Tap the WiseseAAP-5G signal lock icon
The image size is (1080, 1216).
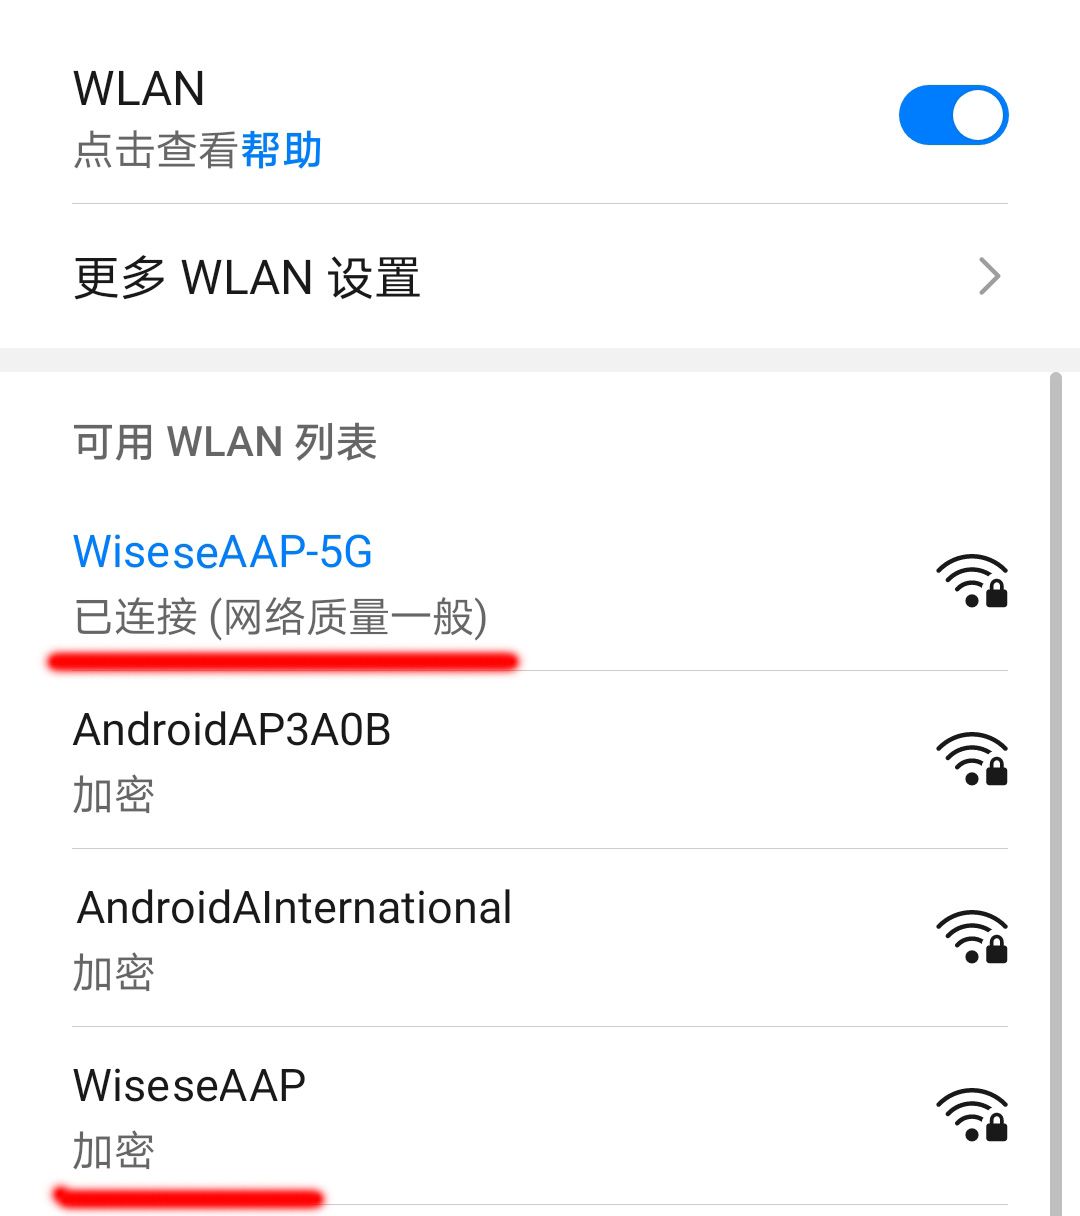tap(971, 581)
